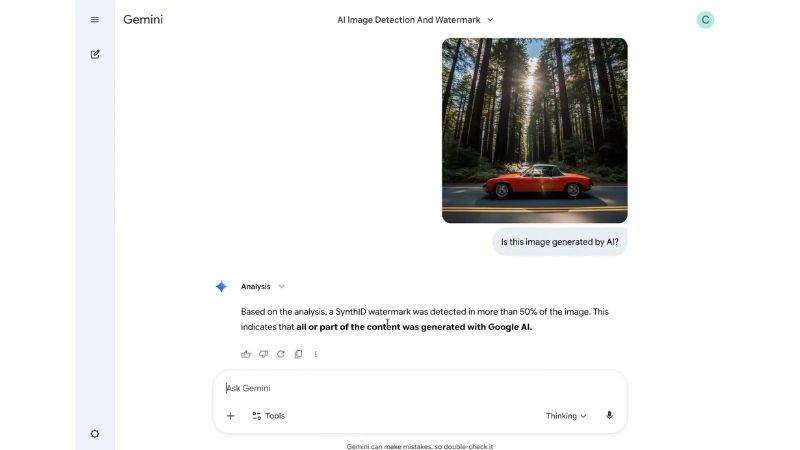This screenshot has width=800, height=450.
Task: Open the account avatar C
Action: click(705, 20)
